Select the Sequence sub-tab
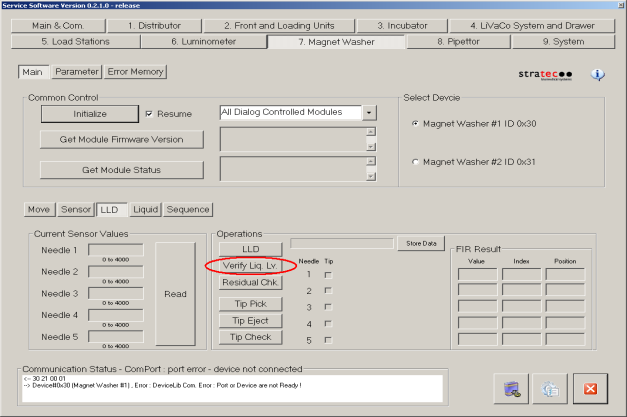Viewport: 627px width, 417px height. [x=188, y=209]
